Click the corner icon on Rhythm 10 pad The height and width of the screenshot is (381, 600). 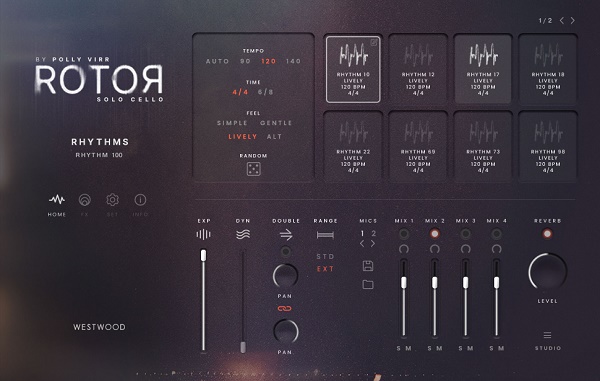pos(374,43)
